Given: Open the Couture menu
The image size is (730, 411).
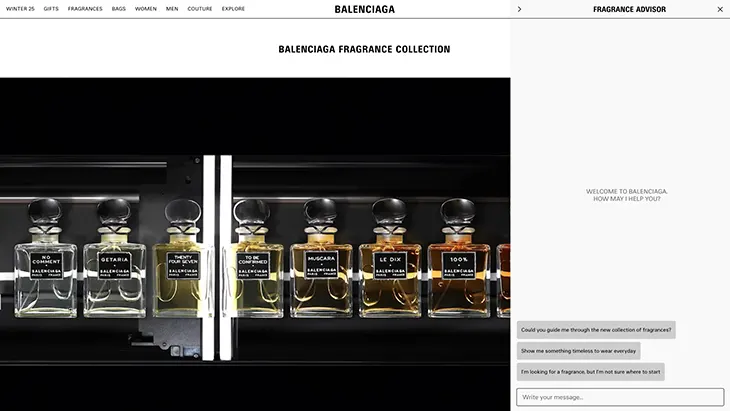Looking at the screenshot, I should tap(200, 9).
